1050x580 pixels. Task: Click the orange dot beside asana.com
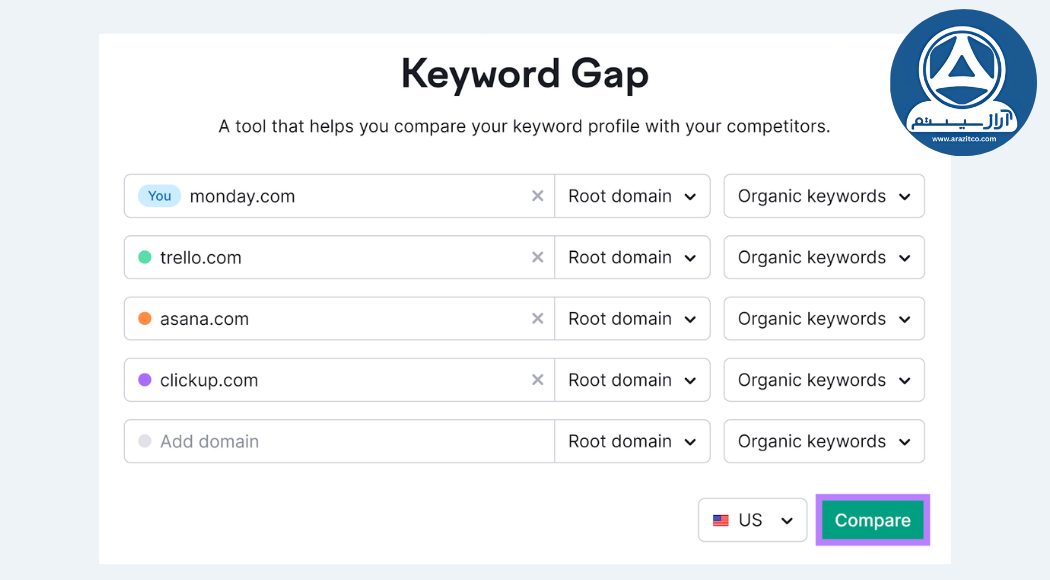coord(145,319)
